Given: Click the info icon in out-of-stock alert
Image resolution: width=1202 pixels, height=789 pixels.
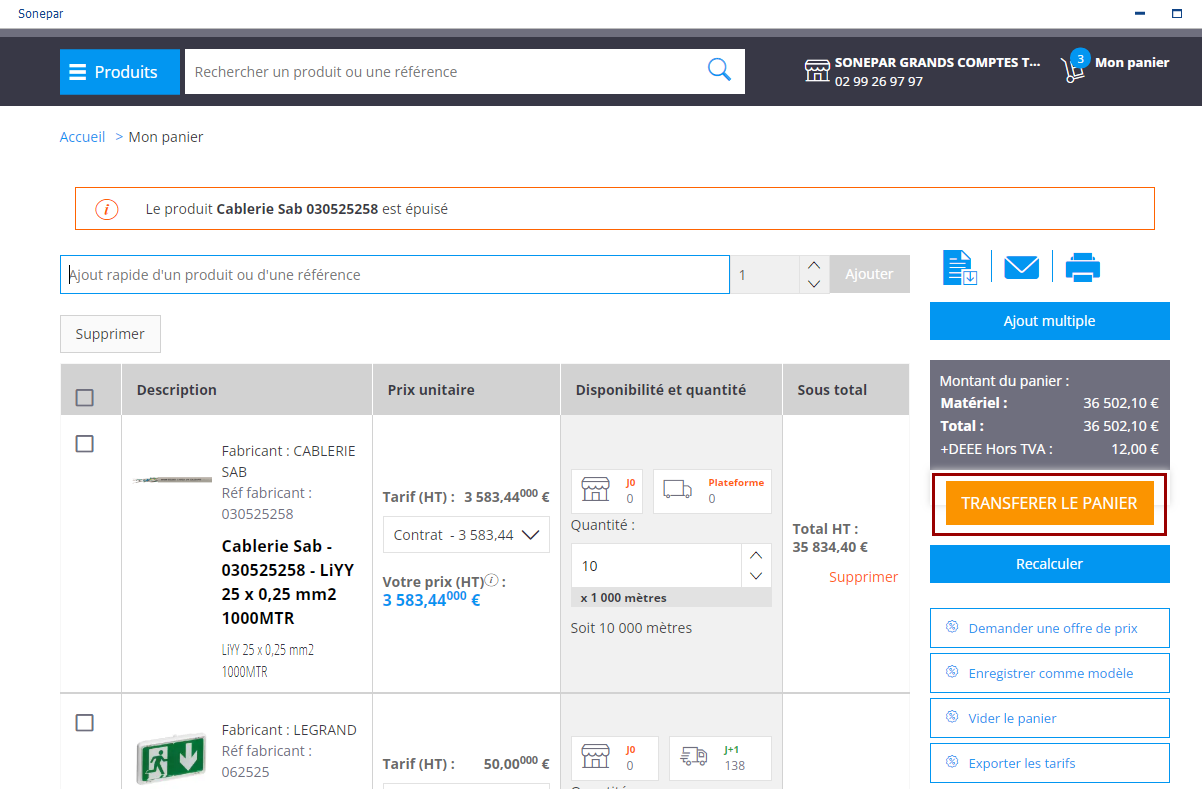Looking at the screenshot, I should tap(107, 209).
